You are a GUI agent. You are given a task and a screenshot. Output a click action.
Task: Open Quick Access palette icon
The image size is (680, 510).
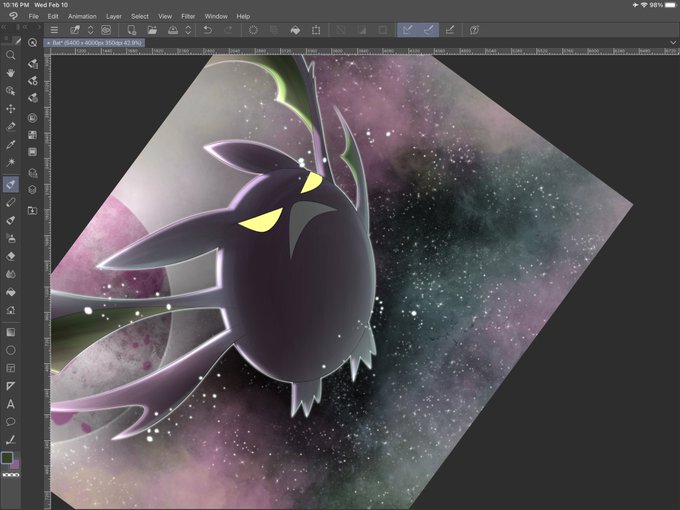[x=33, y=42]
